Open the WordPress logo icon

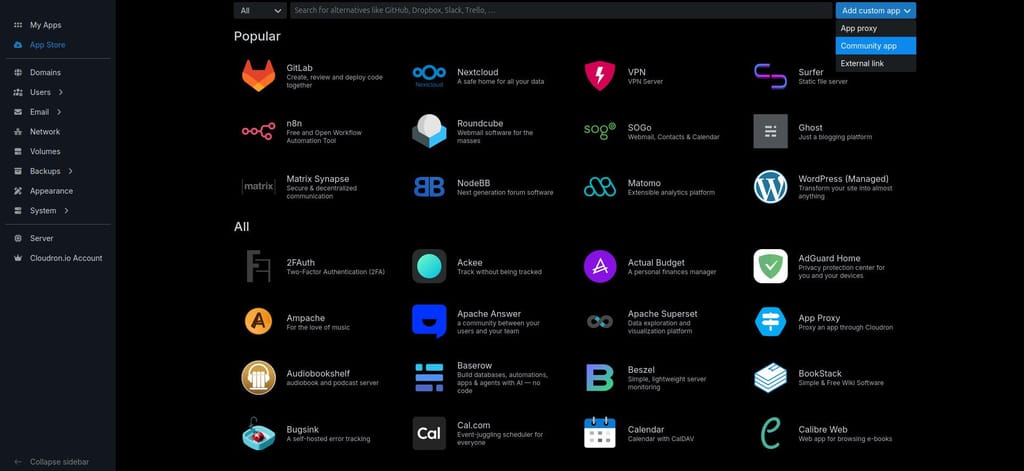771,187
